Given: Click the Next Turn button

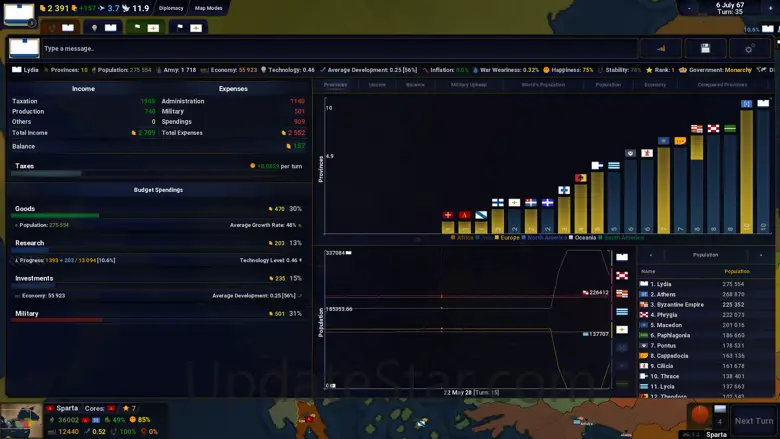Looking at the screenshot, I should click(754, 421).
